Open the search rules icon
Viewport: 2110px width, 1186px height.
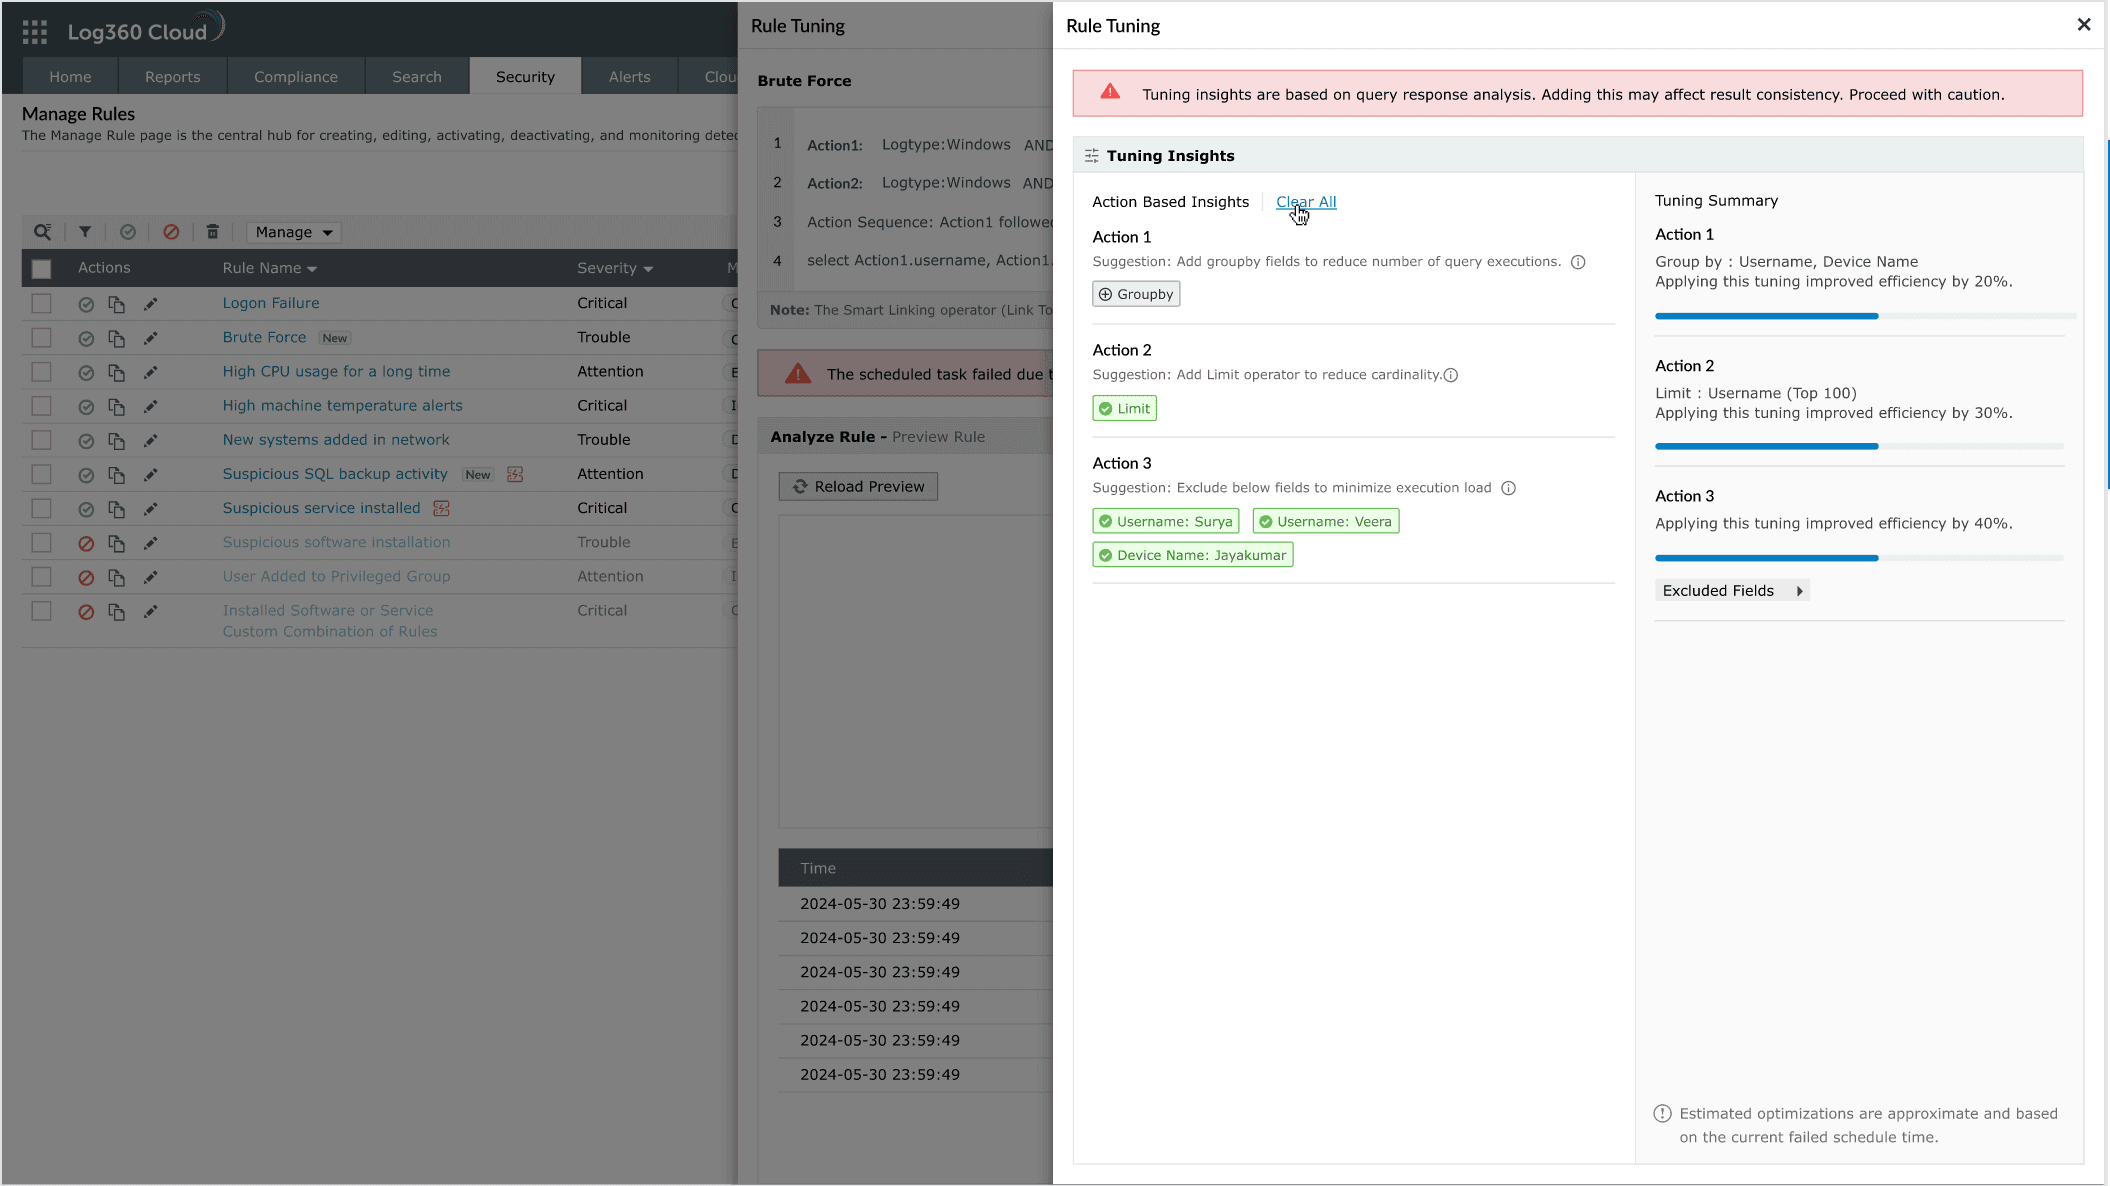[42, 231]
